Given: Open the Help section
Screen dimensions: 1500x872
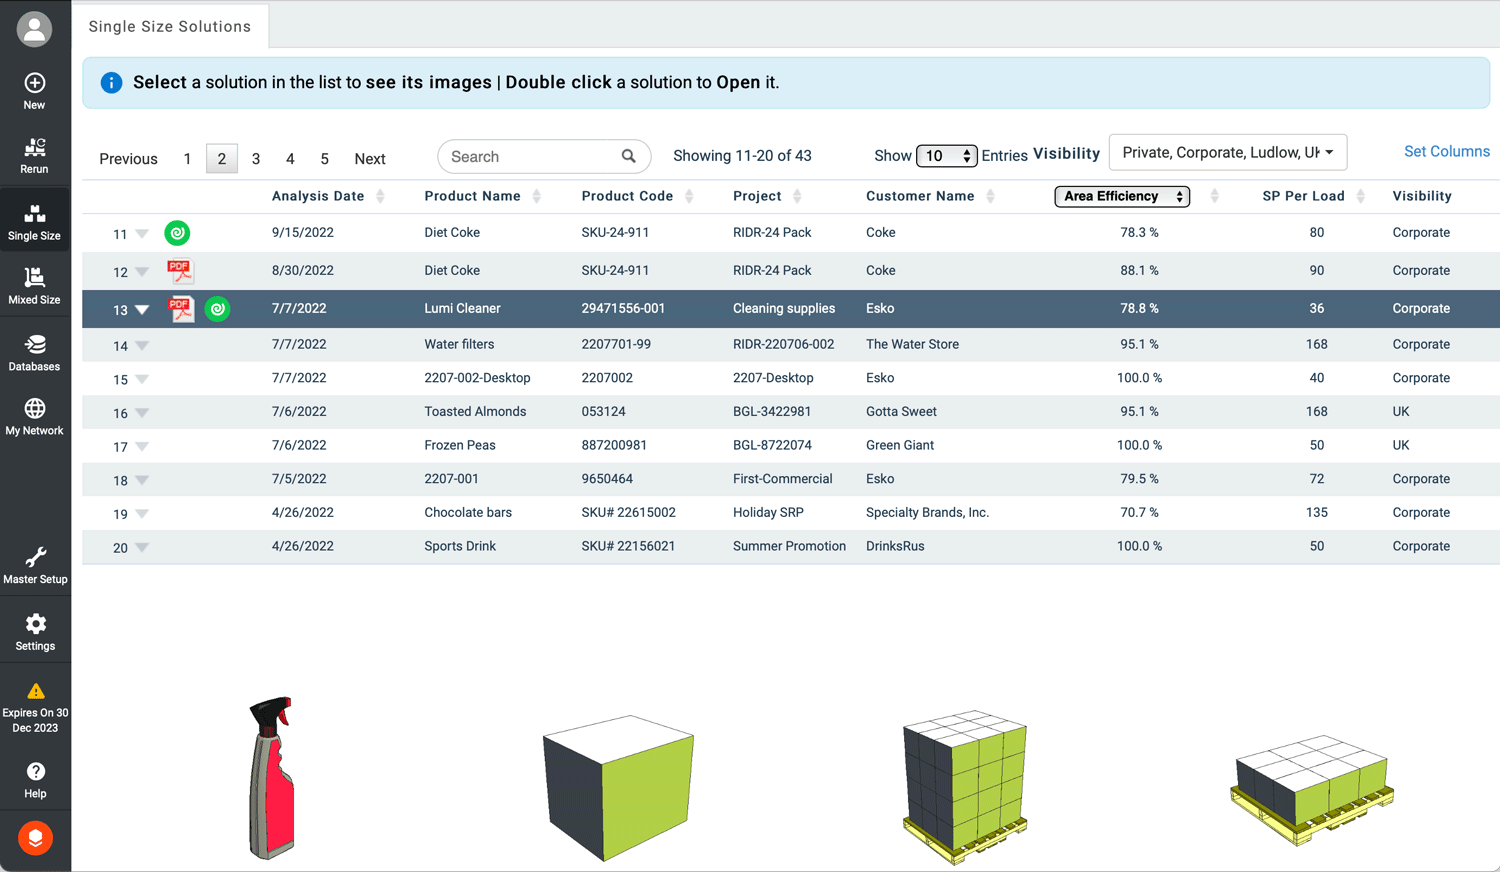Looking at the screenshot, I should coord(35,780).
